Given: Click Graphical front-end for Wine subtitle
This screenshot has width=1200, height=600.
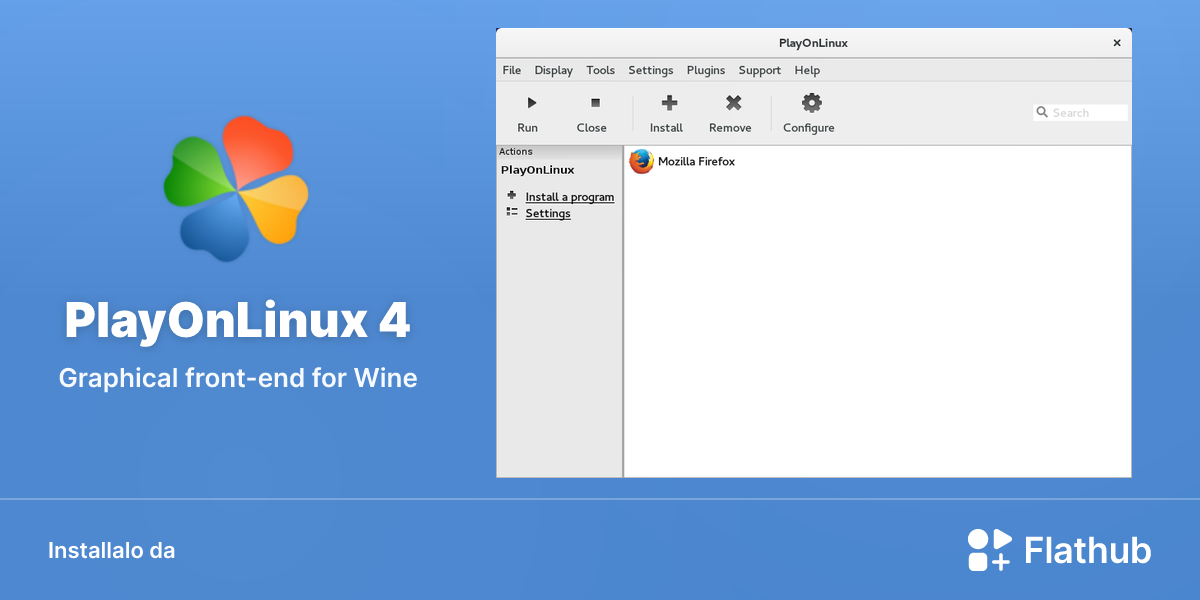Looking at the screenshot, I should (x=237, y=378).
